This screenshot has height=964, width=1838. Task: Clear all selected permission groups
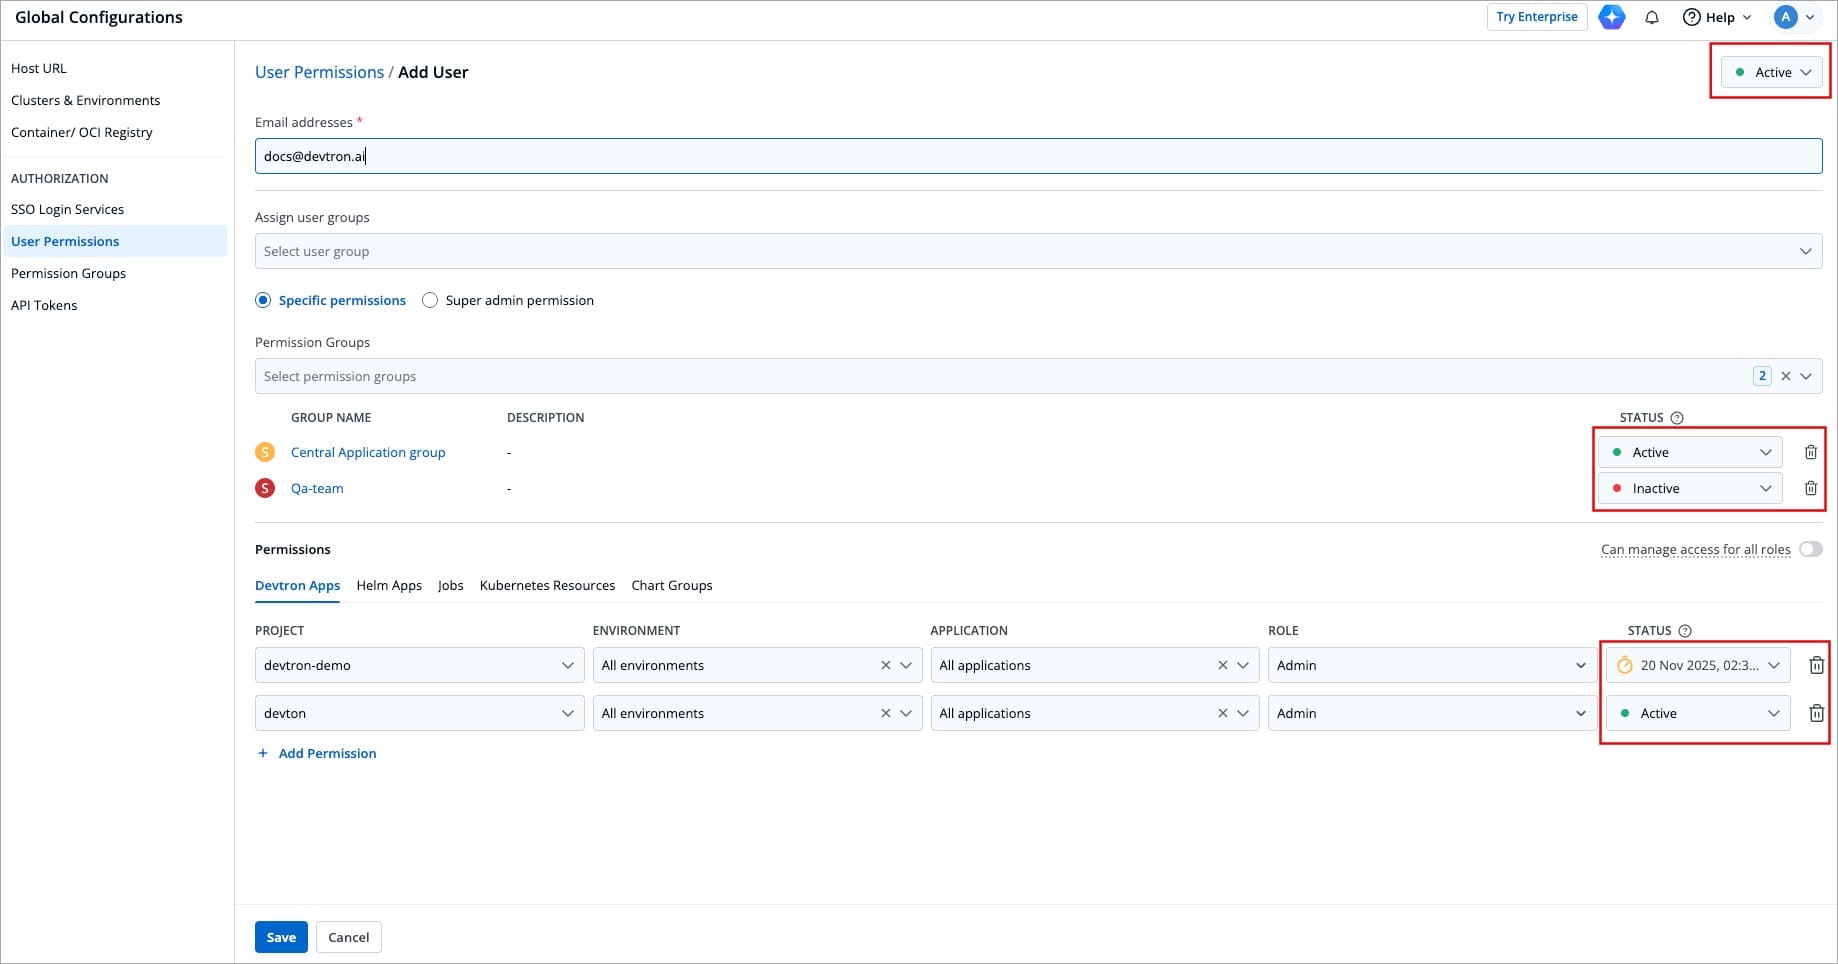1785,376
